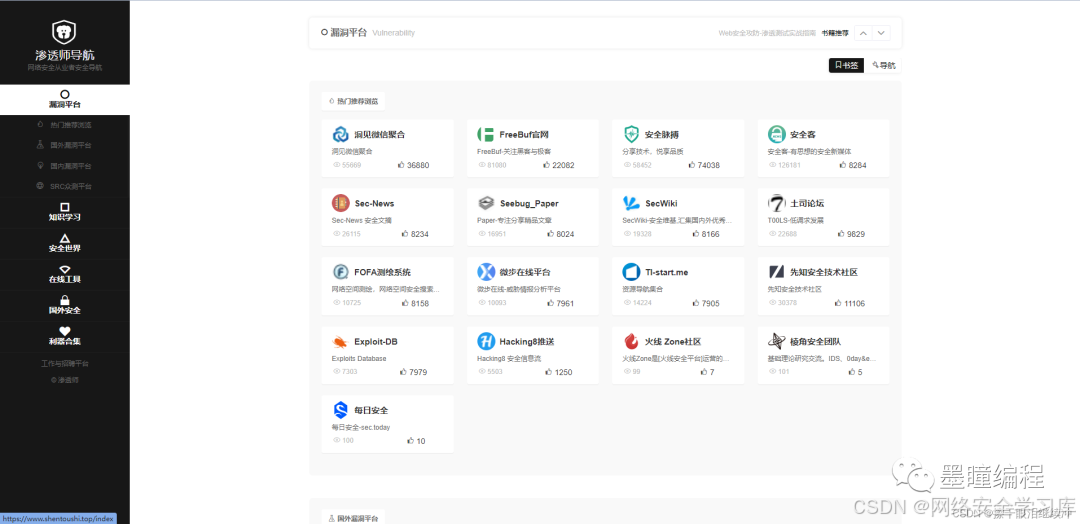The width and height of the screenshot is (1080, 524).
Task: Click thumbs-up on 安全客 card
Action: (843, 165)
